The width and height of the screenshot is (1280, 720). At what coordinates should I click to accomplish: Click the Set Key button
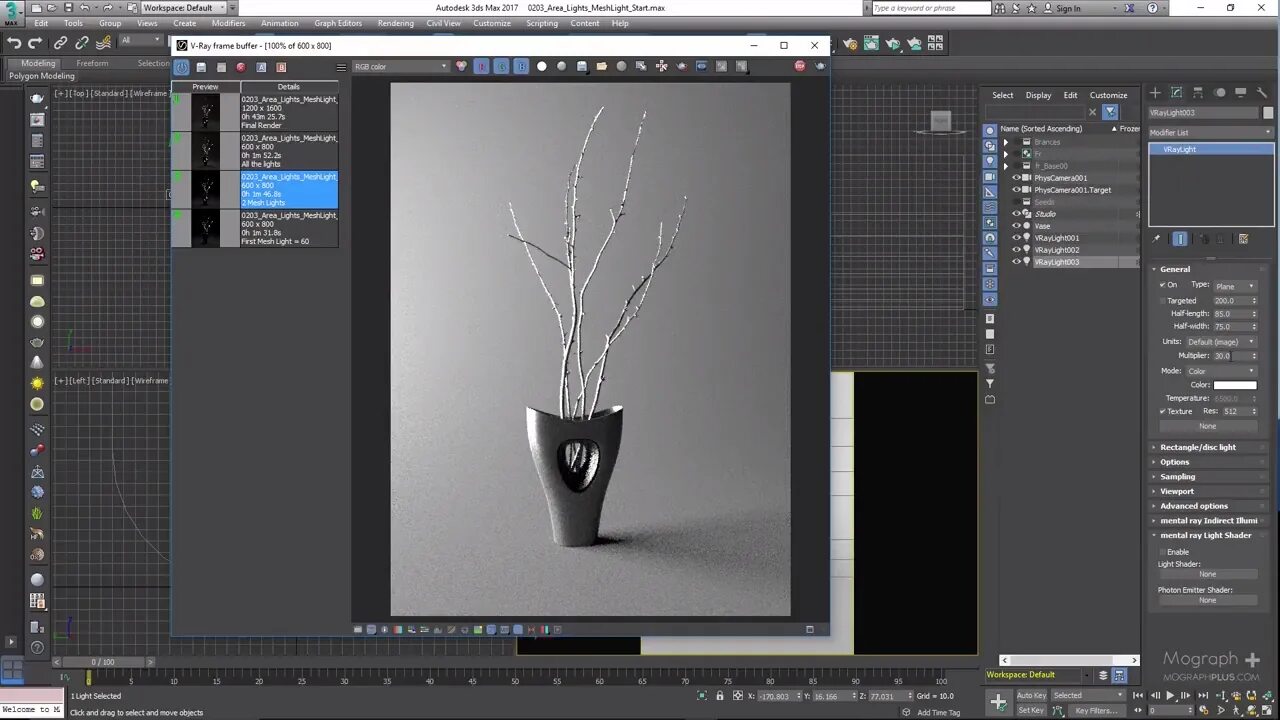1031,710
